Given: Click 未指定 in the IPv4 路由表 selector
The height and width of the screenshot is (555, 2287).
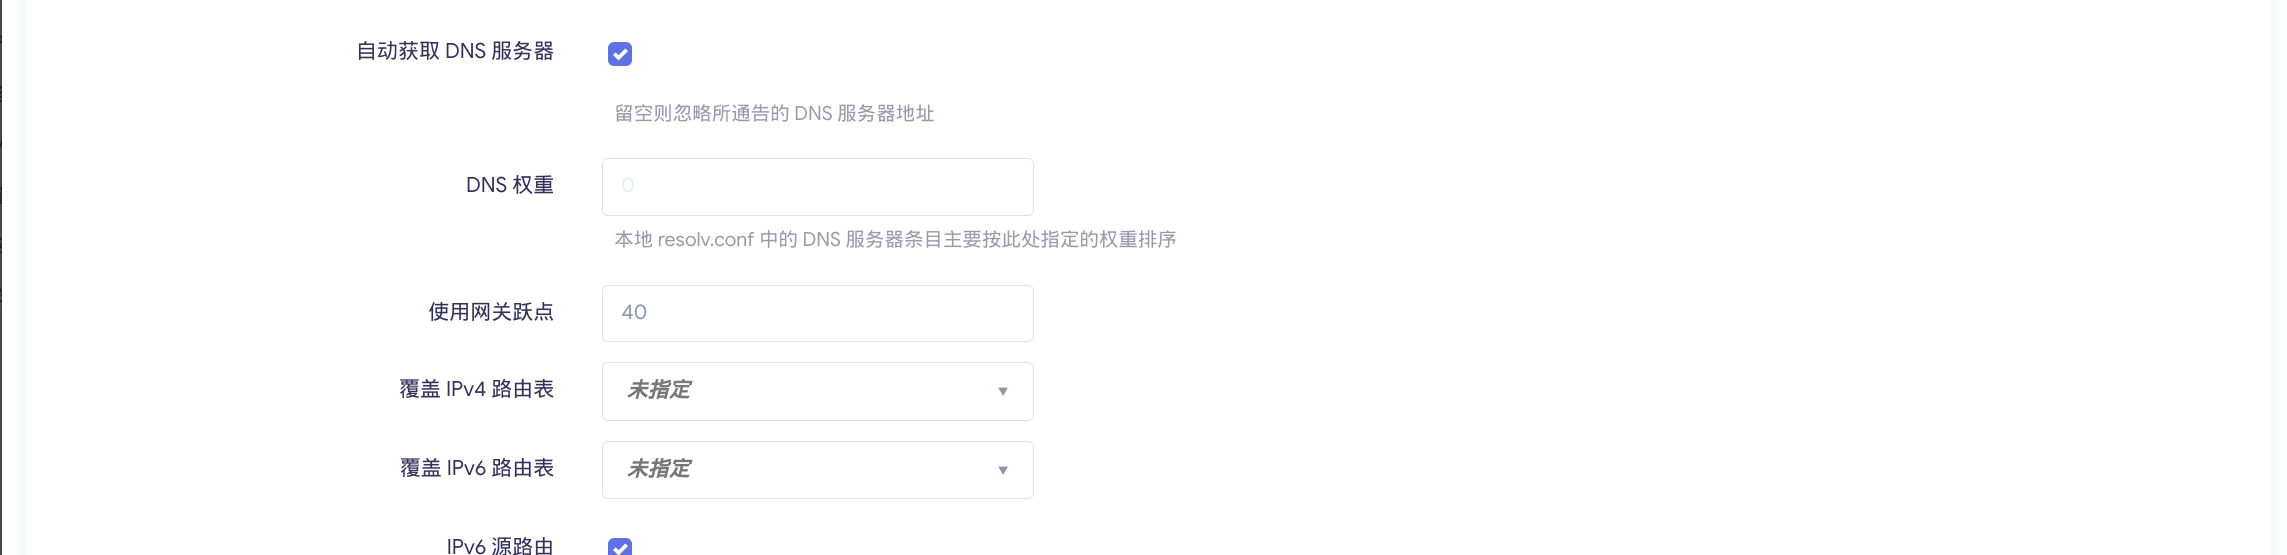Looking at the screenshot, I should pyautogui.click(x=659, y=390).
